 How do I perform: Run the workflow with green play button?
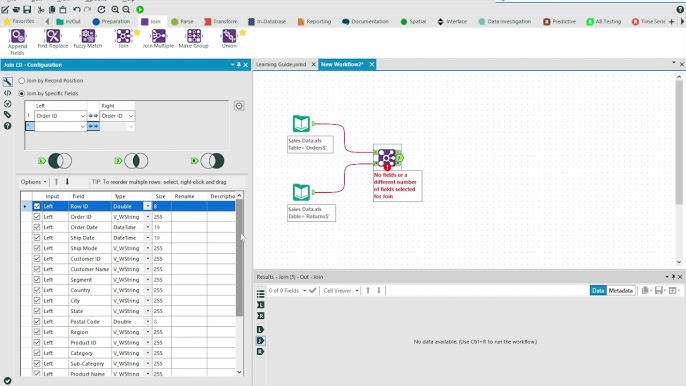[x=140, y=9]
